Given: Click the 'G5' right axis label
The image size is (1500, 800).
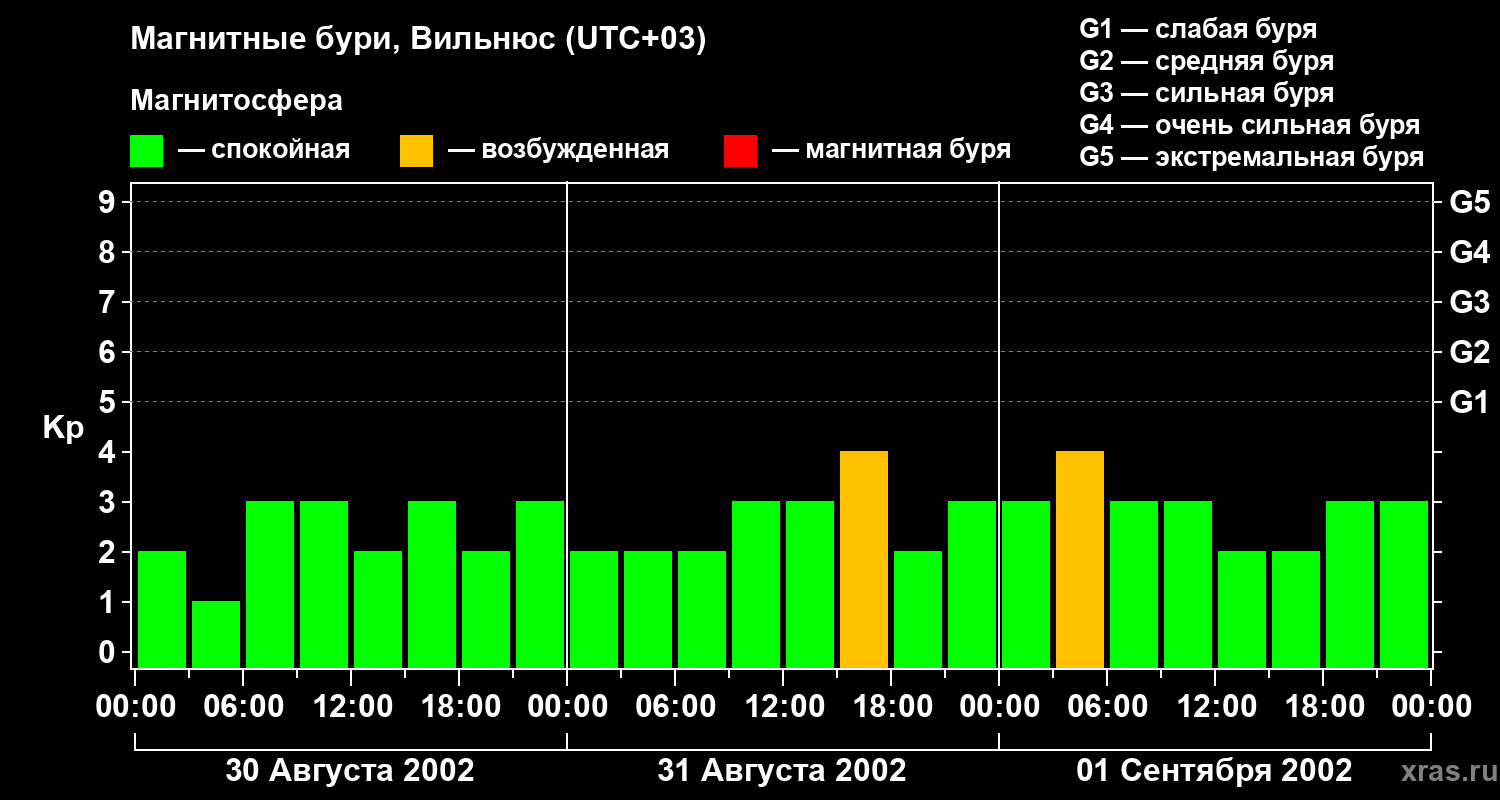Looking at the screenshot, I should 1469,202.
